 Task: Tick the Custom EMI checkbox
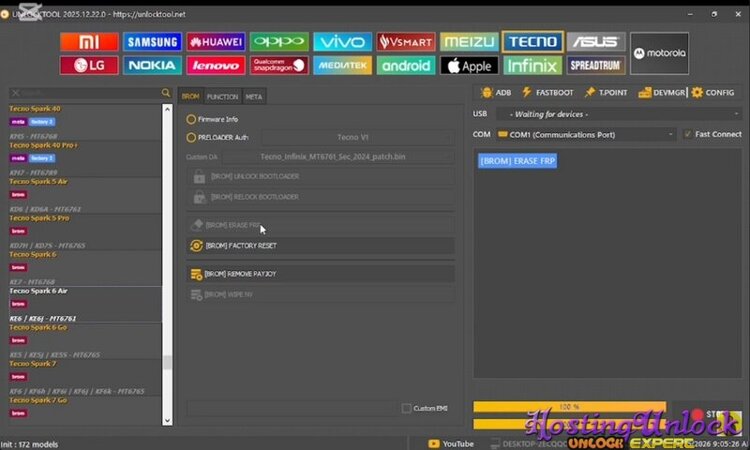click(x=406, y=408)
